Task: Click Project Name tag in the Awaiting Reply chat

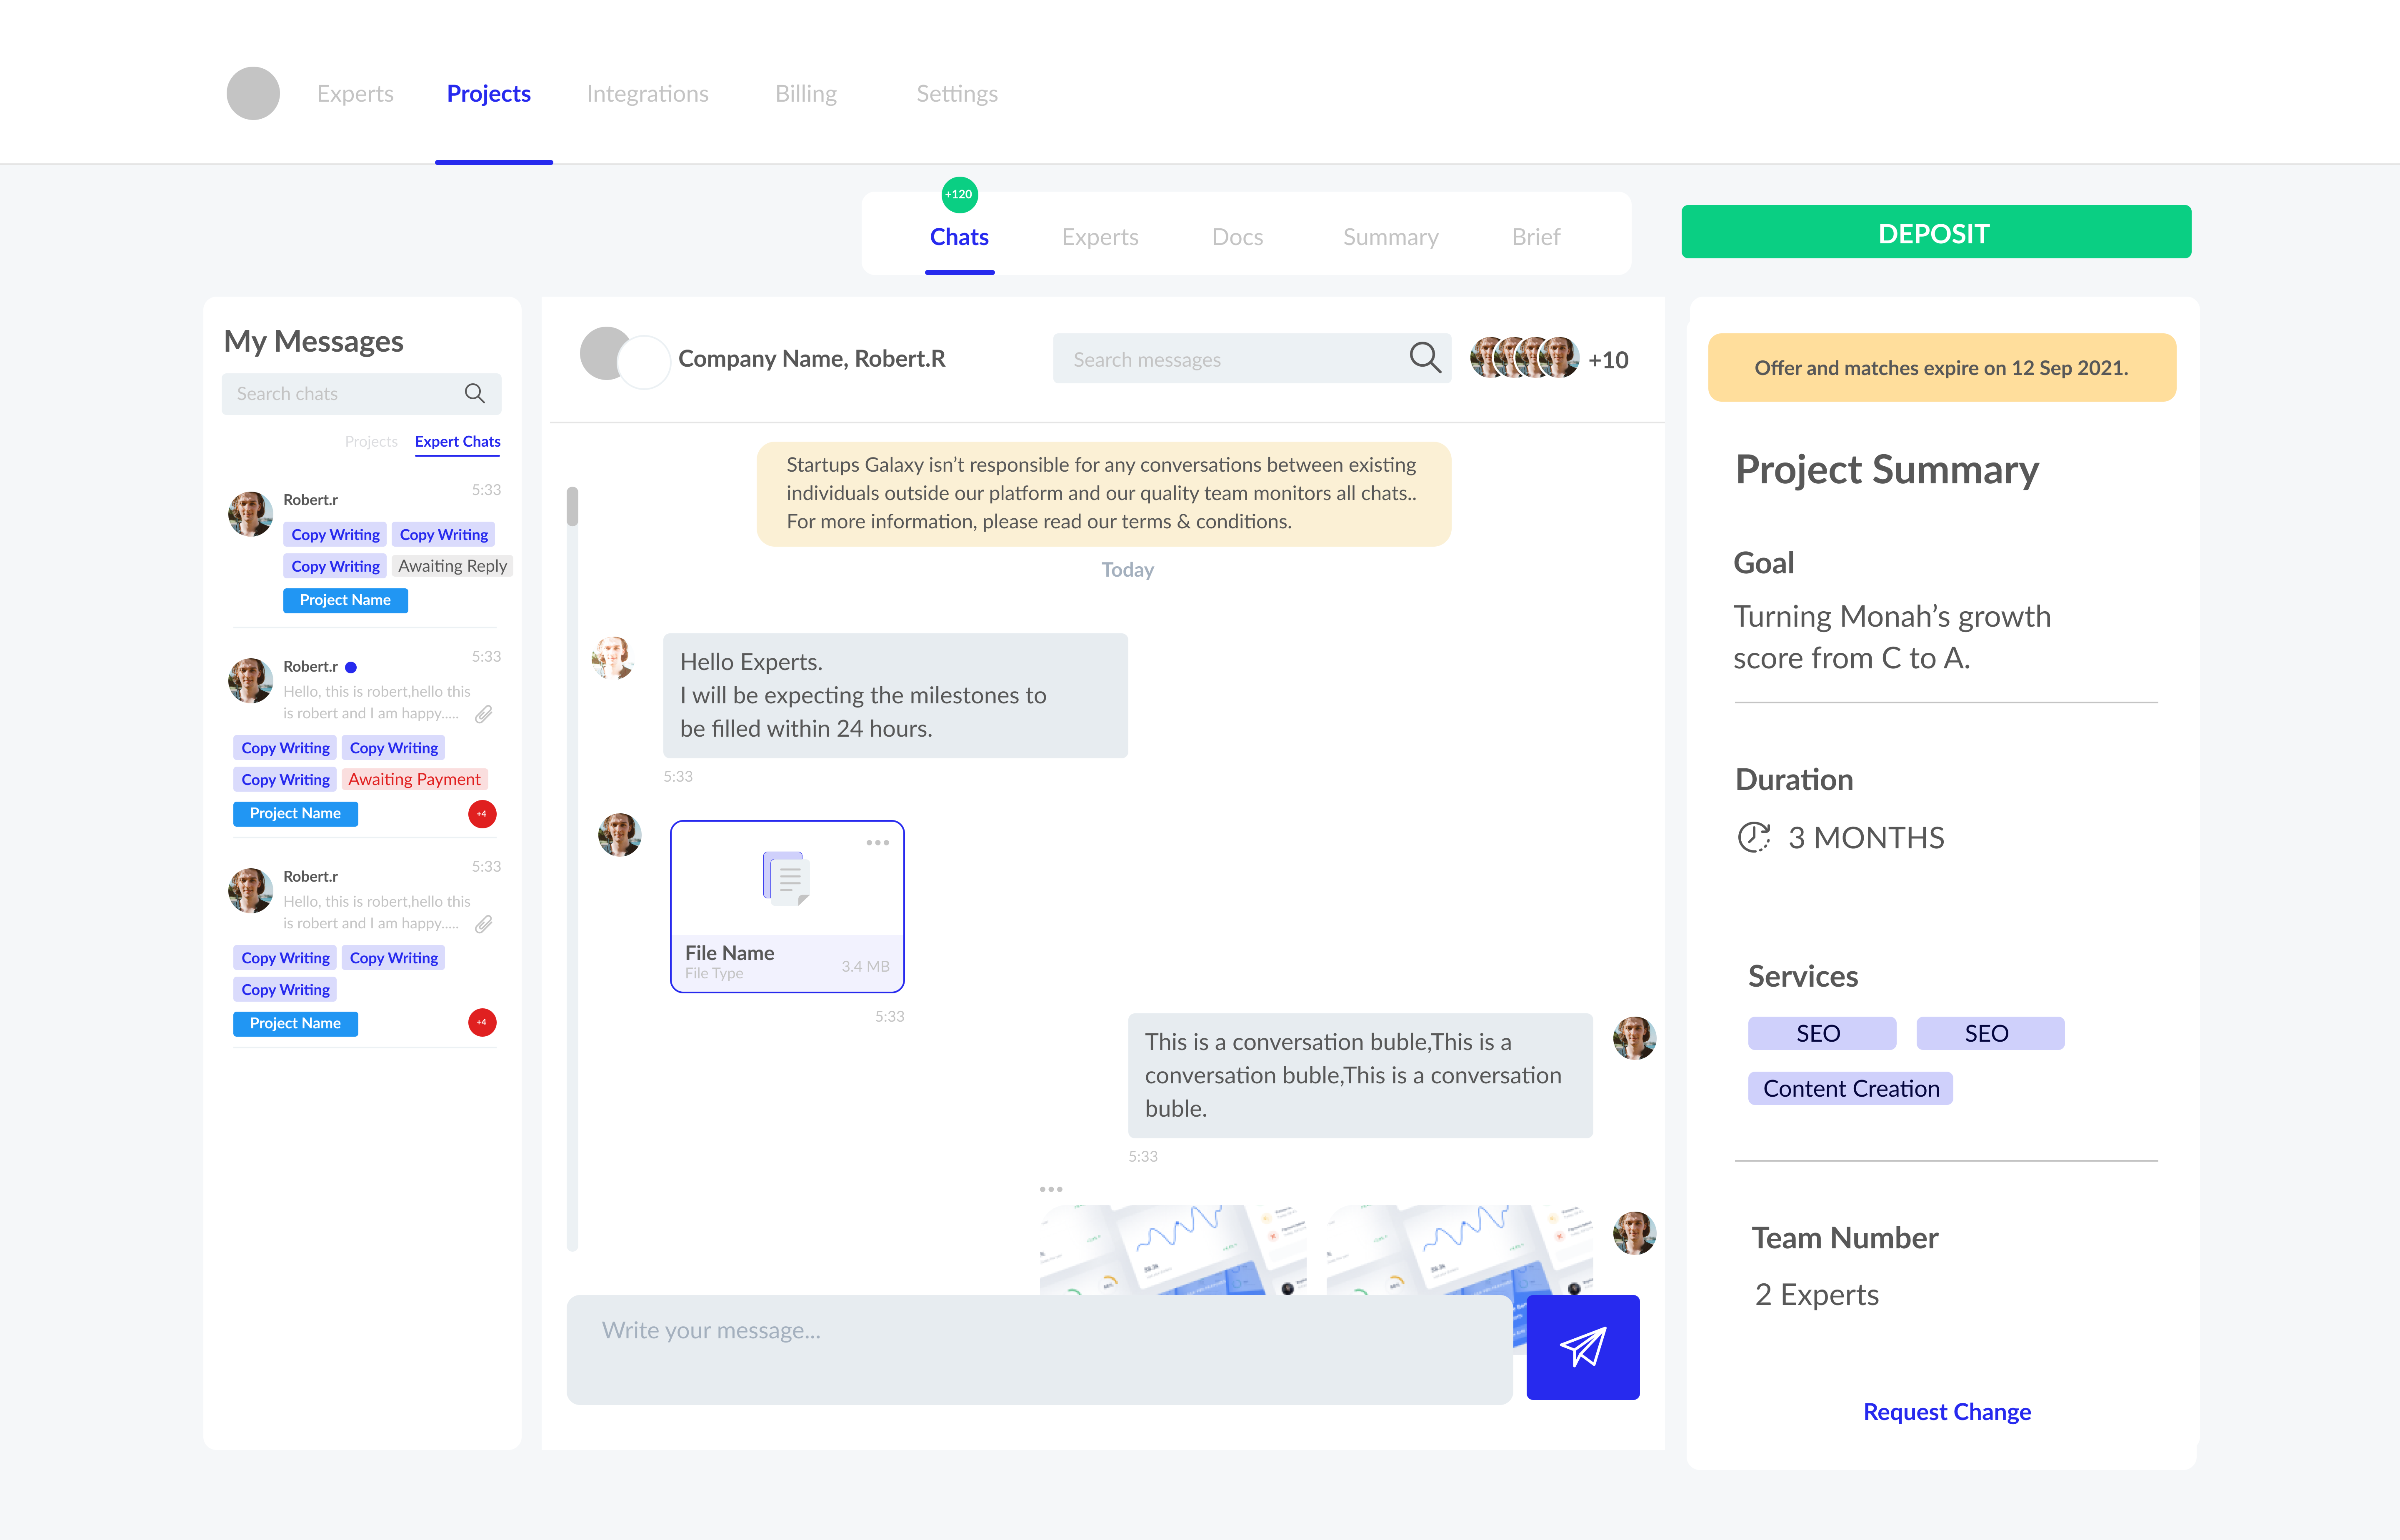Action: click(345, 600)
